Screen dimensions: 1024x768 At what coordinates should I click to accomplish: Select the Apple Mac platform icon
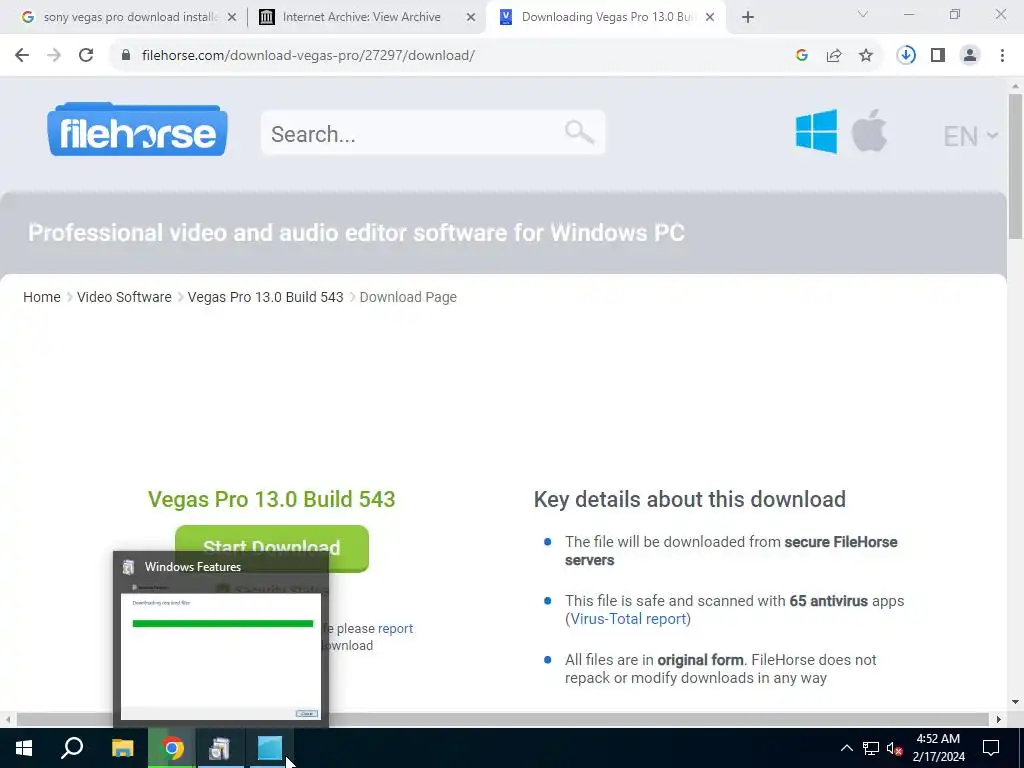(x=869, y=130)
